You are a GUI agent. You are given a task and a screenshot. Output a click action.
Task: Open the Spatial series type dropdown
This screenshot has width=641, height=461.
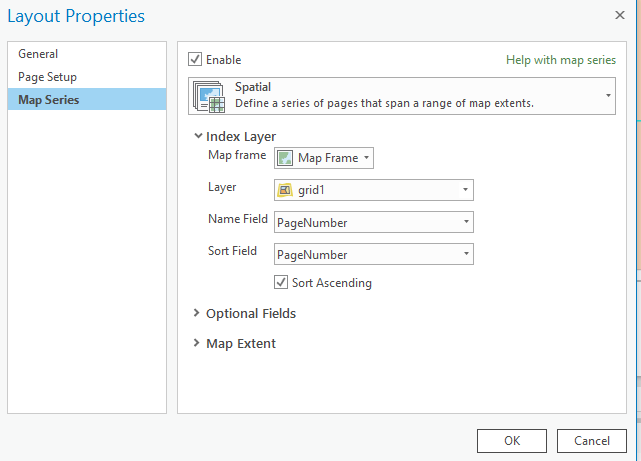(608, 95)
